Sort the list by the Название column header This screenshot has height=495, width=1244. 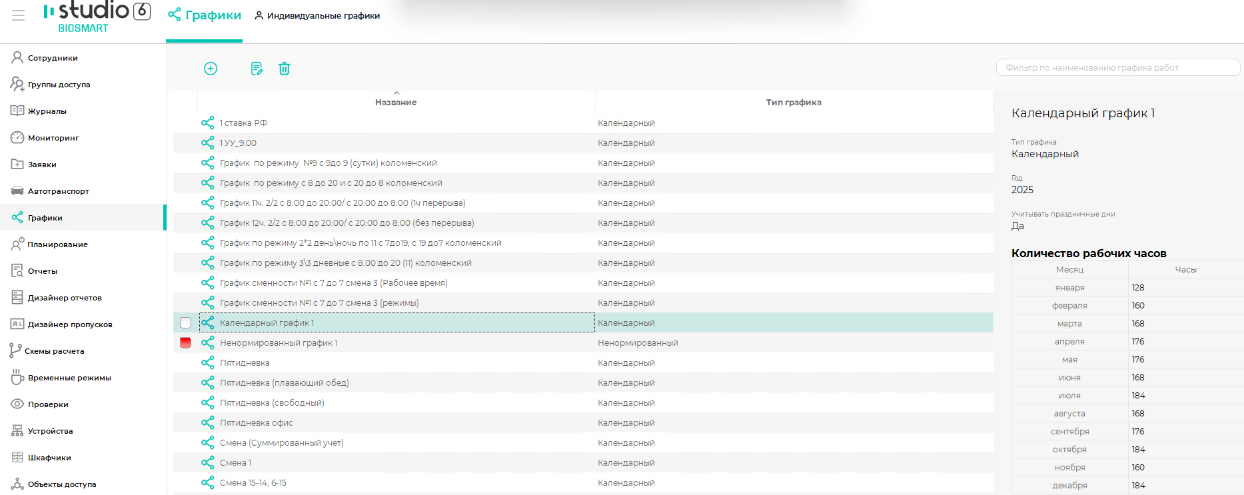point(396,102)
